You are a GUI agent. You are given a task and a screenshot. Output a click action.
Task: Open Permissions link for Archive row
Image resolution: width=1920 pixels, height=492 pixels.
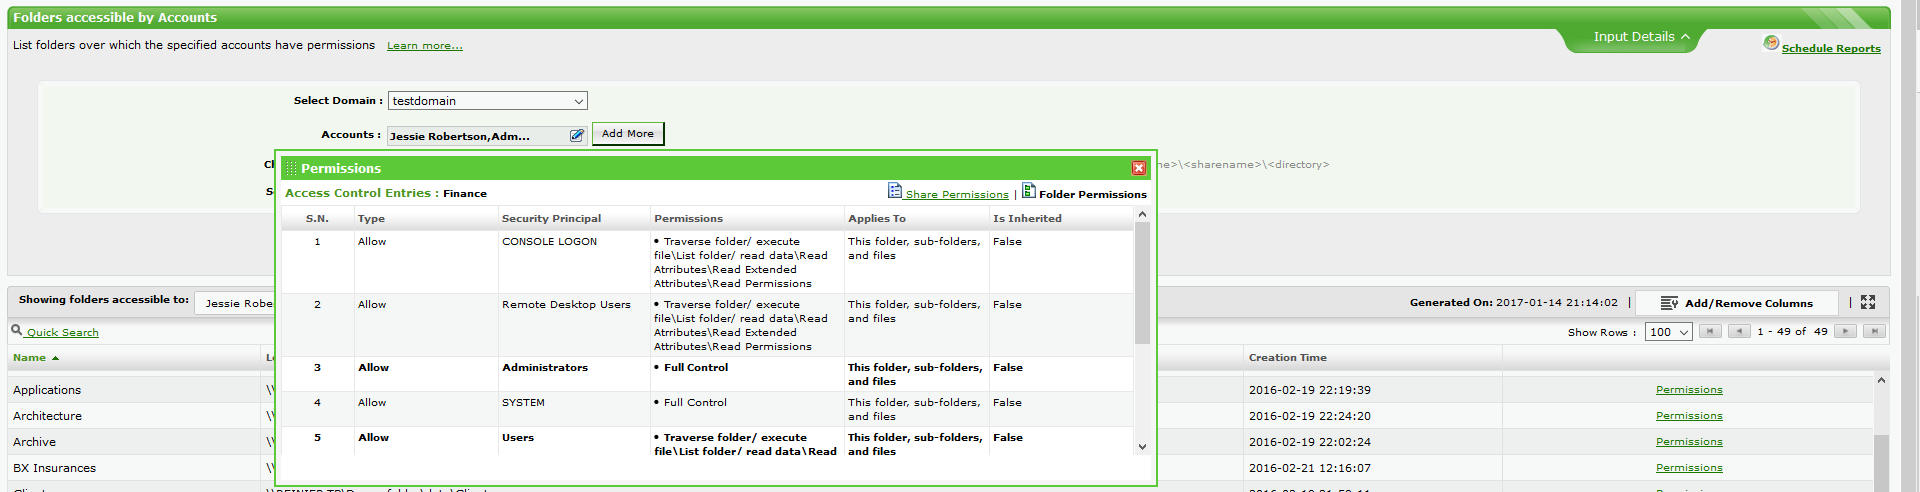tap(1689, 442)
